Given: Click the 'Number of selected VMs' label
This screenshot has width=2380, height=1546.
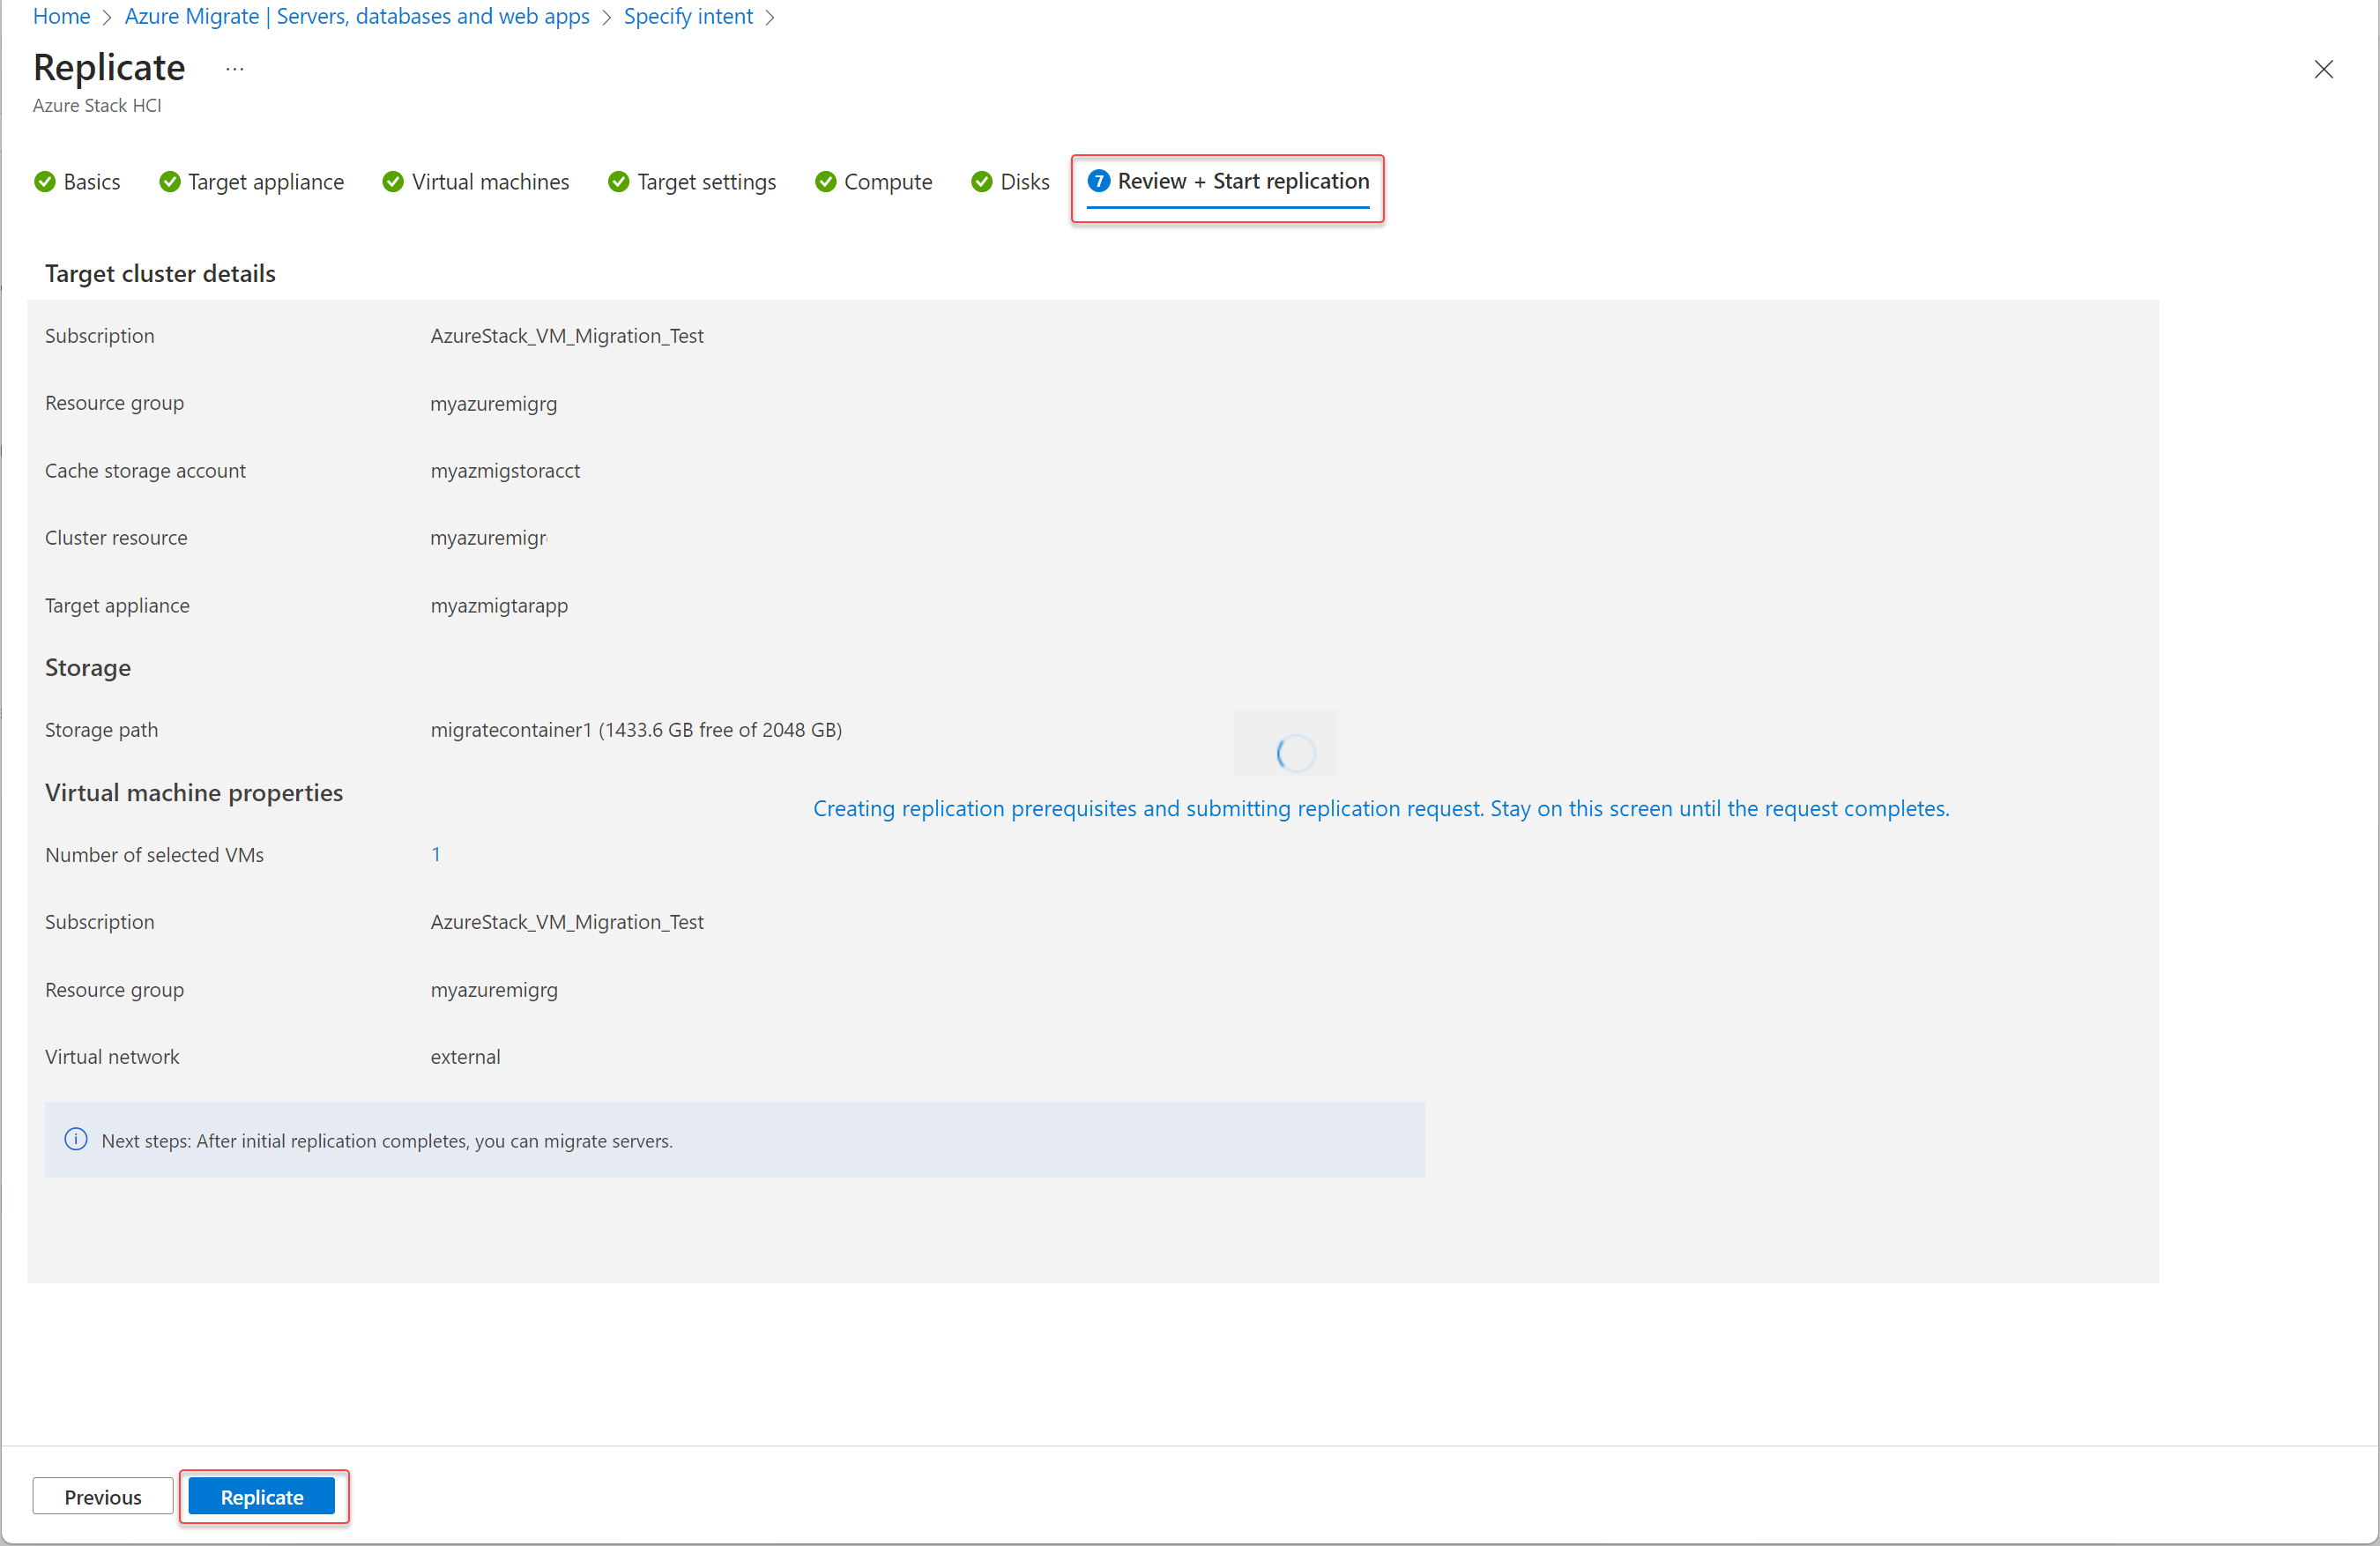Looking at the screenshot, I should pyautogui.click(x=154, y=855).
